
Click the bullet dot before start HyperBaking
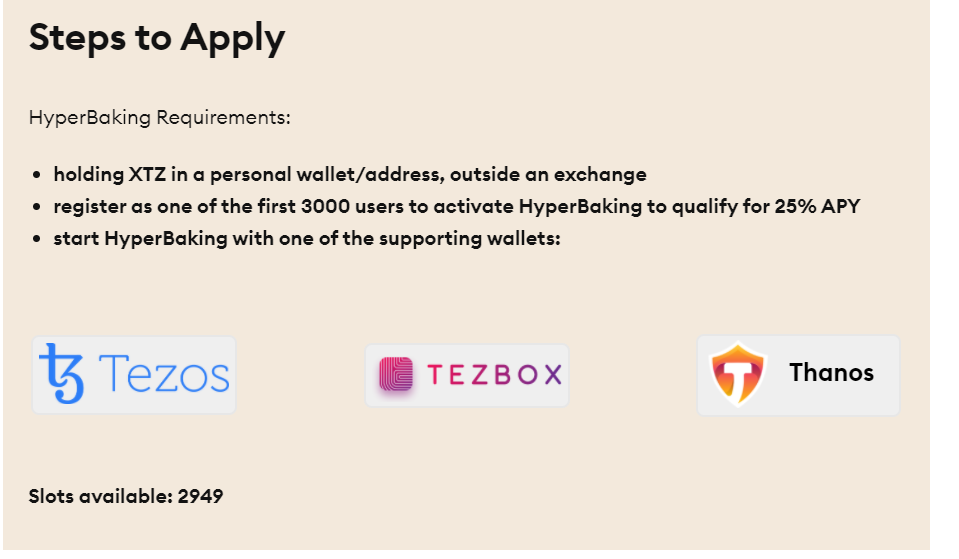coord(37,239)
